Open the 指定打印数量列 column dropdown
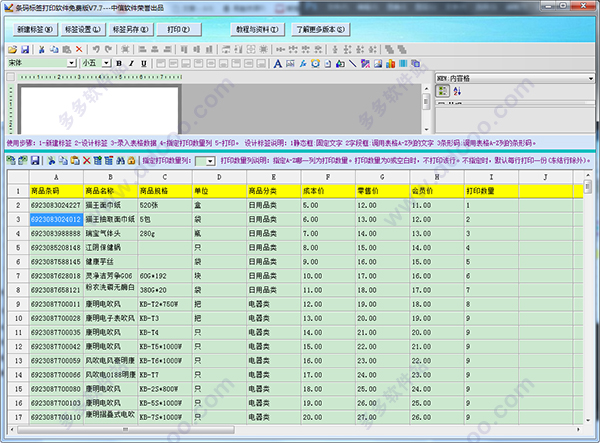 [x=210, y=161]
